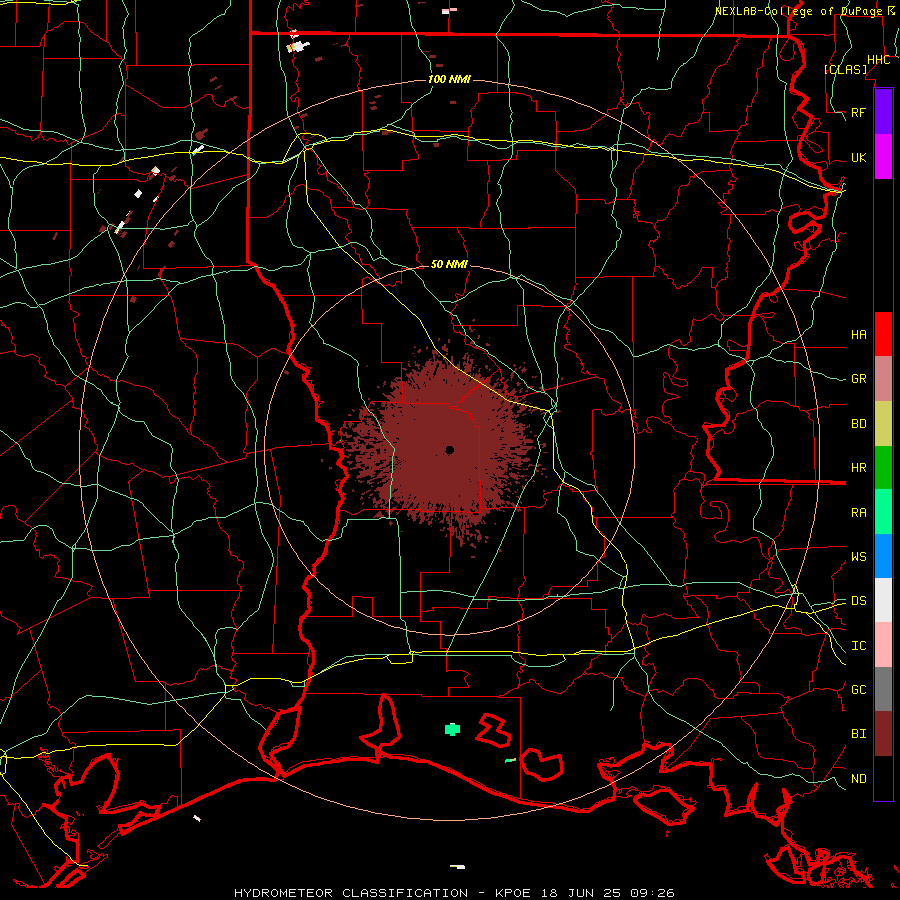The image size is (900, 900).
Task: Click the ND legend label
Action: 859,779
